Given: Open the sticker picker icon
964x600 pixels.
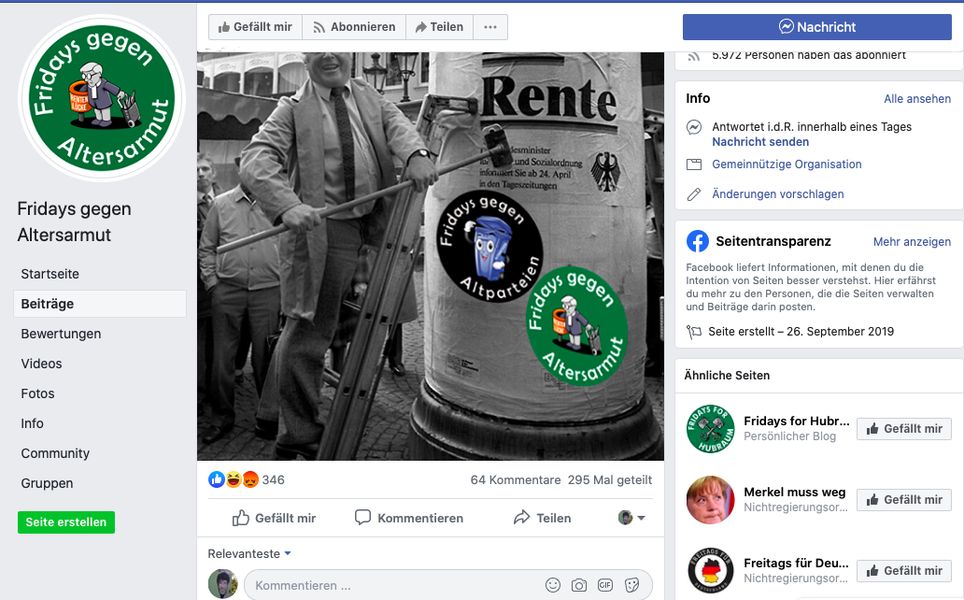Looking at the screenshot, I should pos(632,585).
